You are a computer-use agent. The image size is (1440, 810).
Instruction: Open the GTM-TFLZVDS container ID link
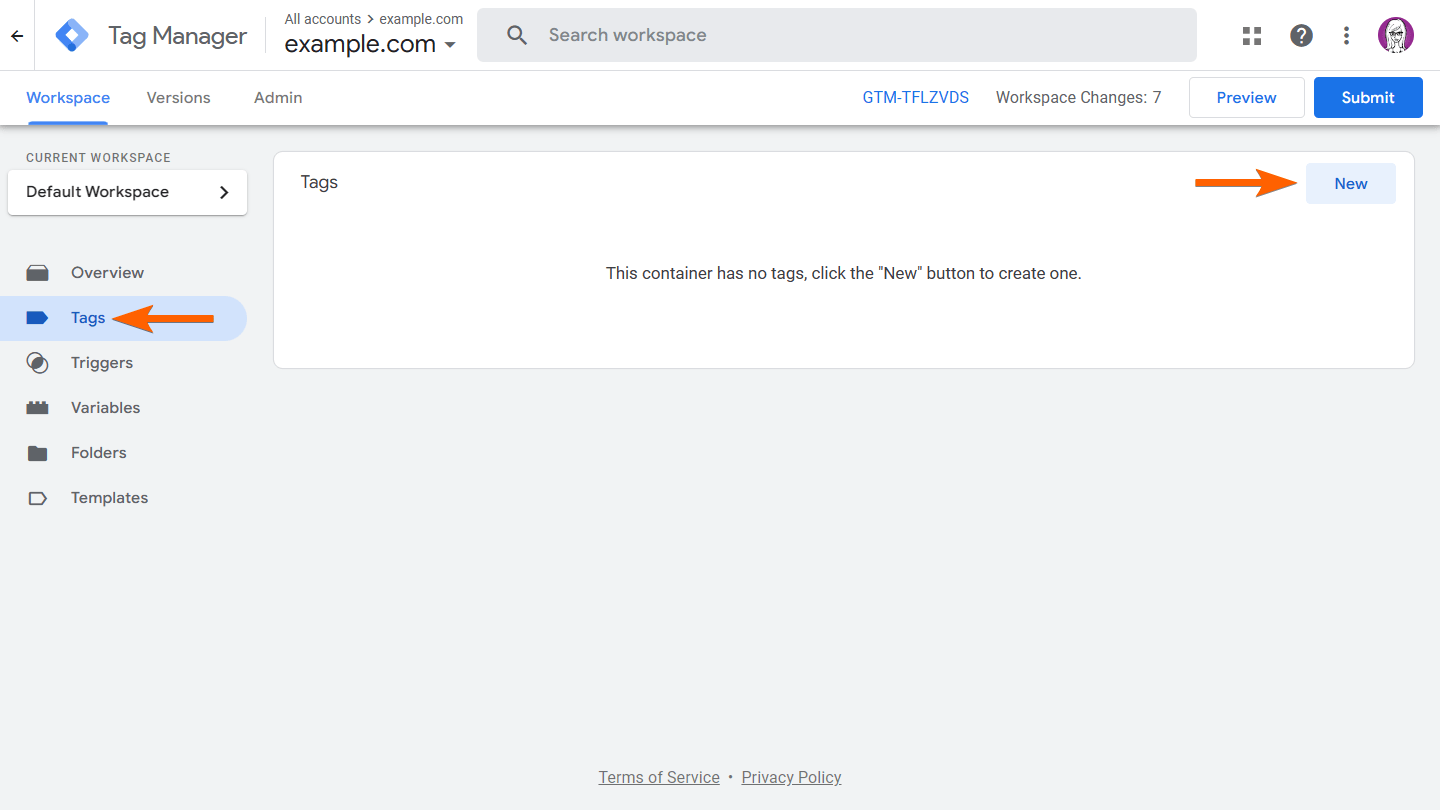[x=915, y=98]
